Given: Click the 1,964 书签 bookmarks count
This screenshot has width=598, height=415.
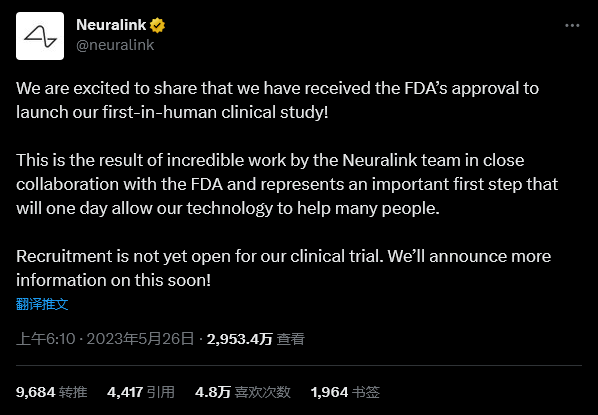Looking at the screenshot, I should (345, 392).
